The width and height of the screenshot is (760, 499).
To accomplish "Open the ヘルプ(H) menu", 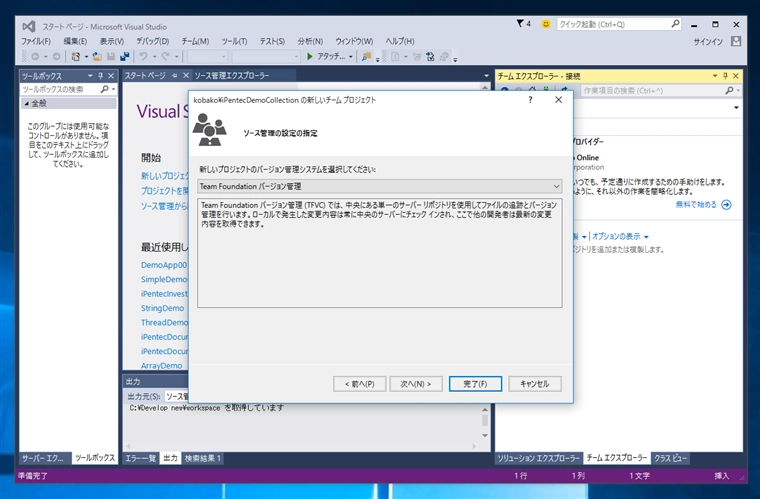I will click(400, 41).
